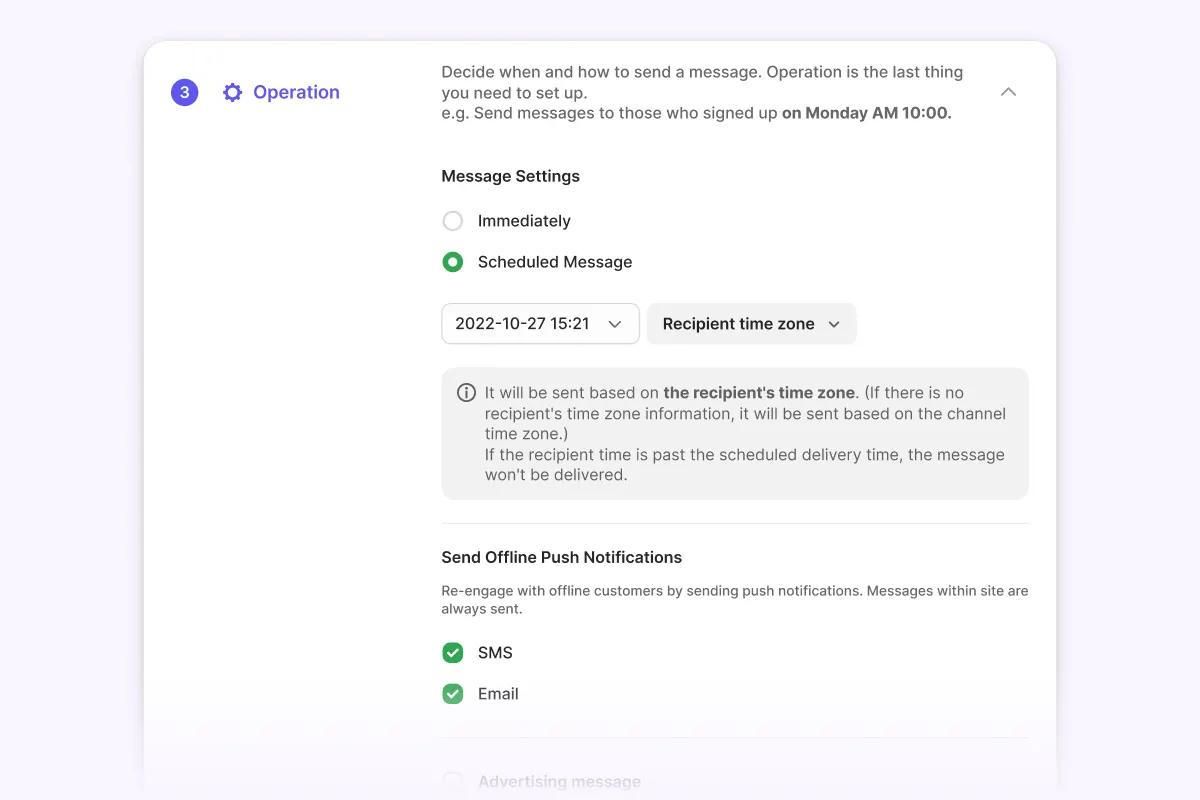Image resolution: width=1200 pixels, height=800 pixels.
Task: Click the Message Settings heading
Action: (x=510, y=176)
